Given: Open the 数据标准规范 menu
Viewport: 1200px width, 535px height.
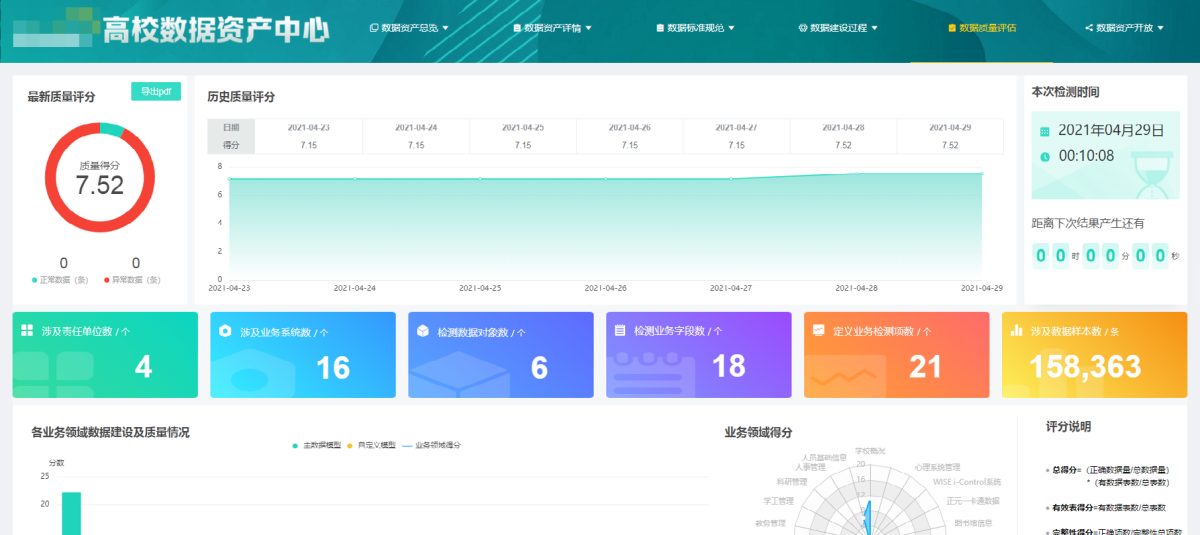Looking at the screenshot, I should click(x=696, y=28).
